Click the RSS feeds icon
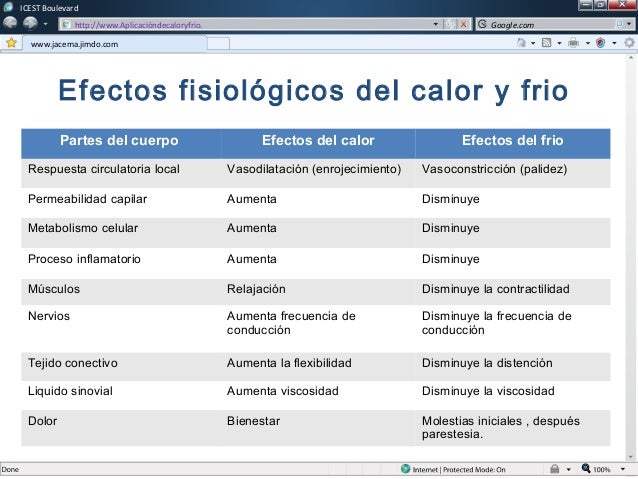This screenshot has width=638, height=479. click(547, 42)
